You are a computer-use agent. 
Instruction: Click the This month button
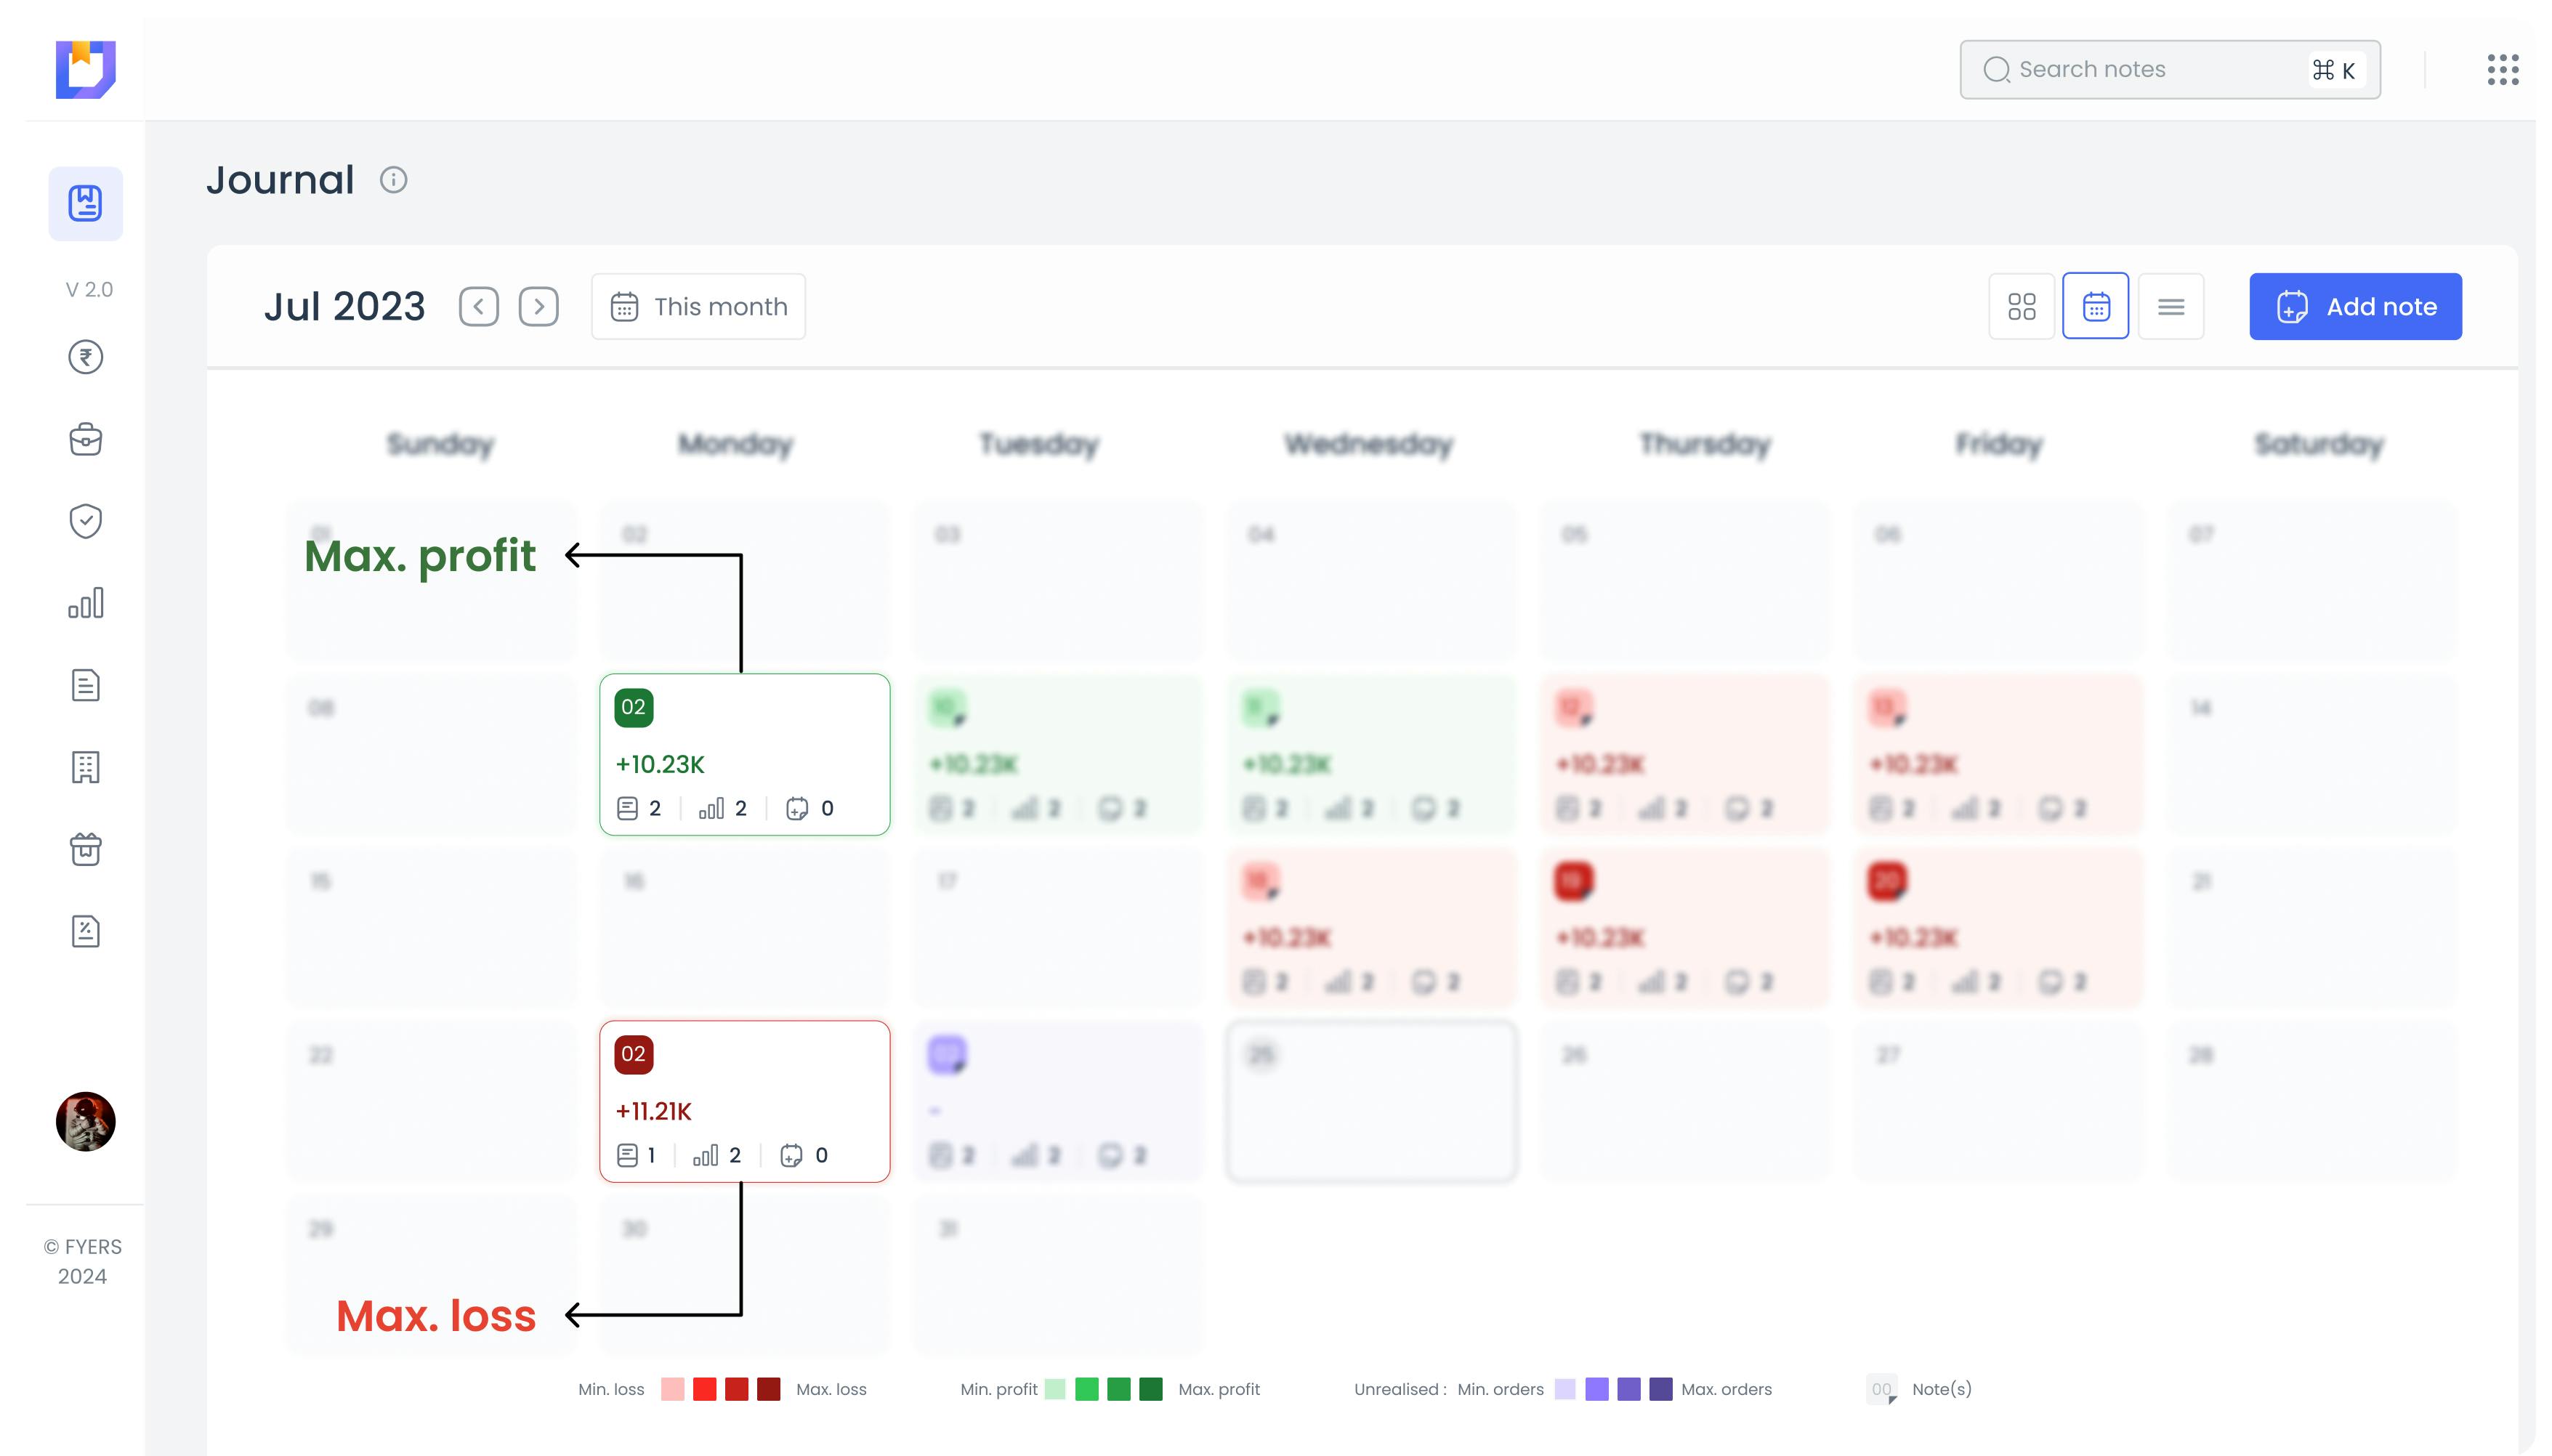coord(698,306)
